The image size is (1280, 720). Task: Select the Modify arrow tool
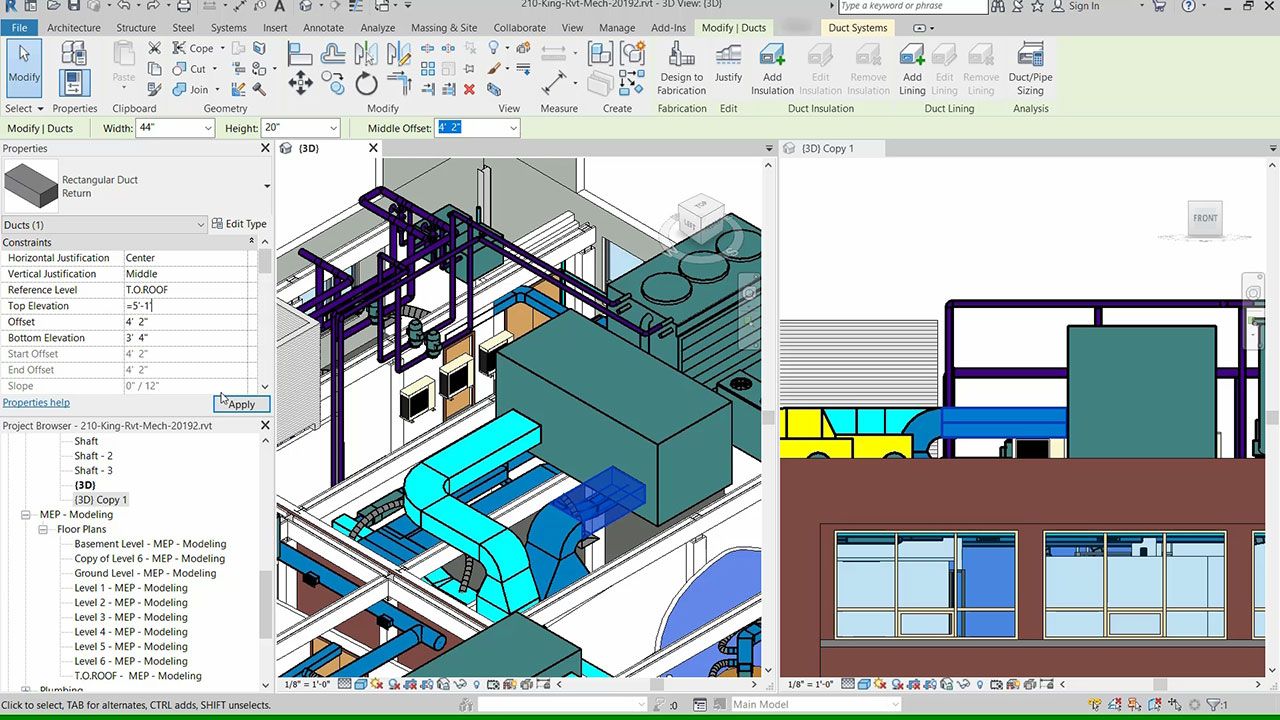pyautogui.click(x=24, y=66)
